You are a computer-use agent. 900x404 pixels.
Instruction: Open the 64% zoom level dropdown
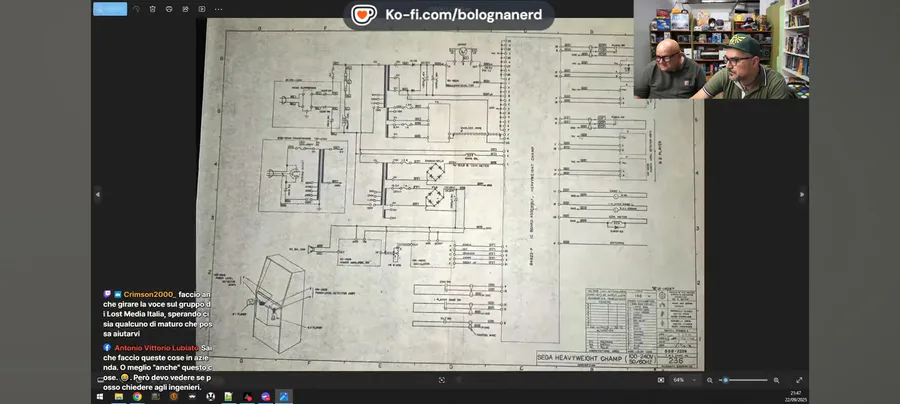click(x=685, y=380)
